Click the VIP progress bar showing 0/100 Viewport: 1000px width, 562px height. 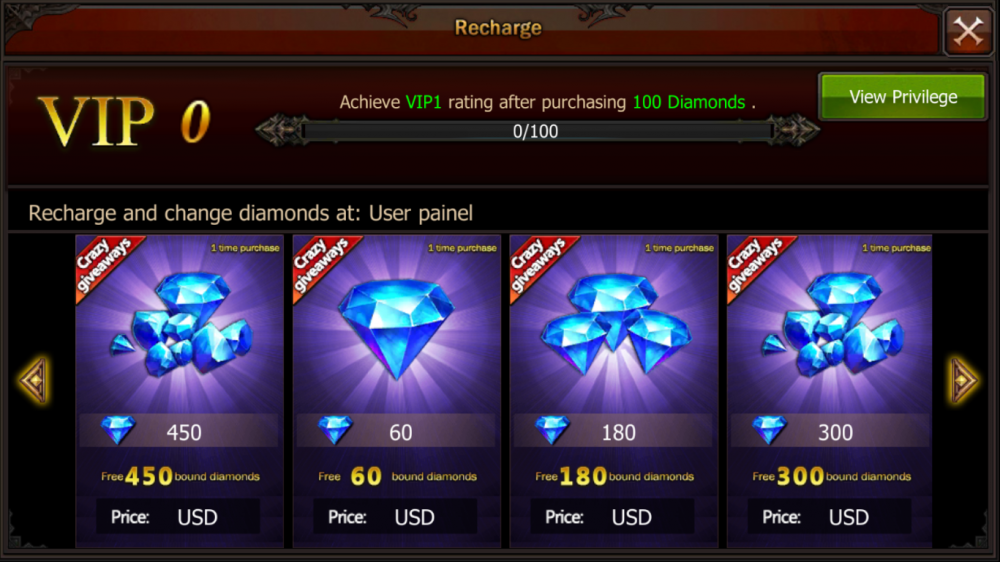pos(537,131)
